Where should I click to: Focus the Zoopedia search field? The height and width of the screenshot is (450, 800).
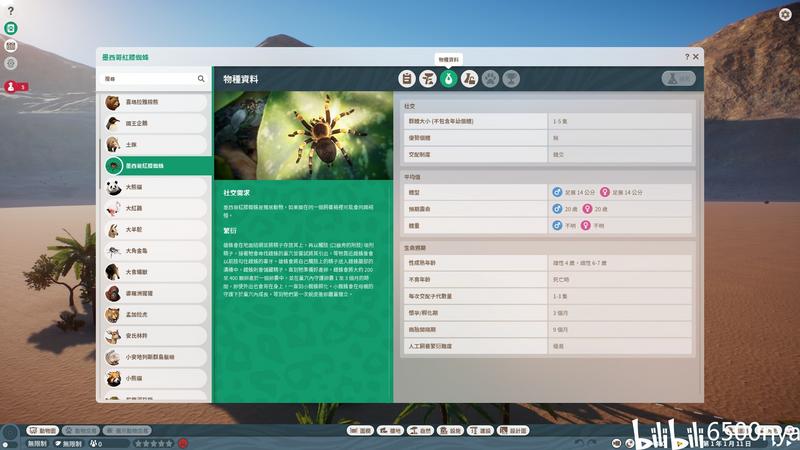point(154,79)
